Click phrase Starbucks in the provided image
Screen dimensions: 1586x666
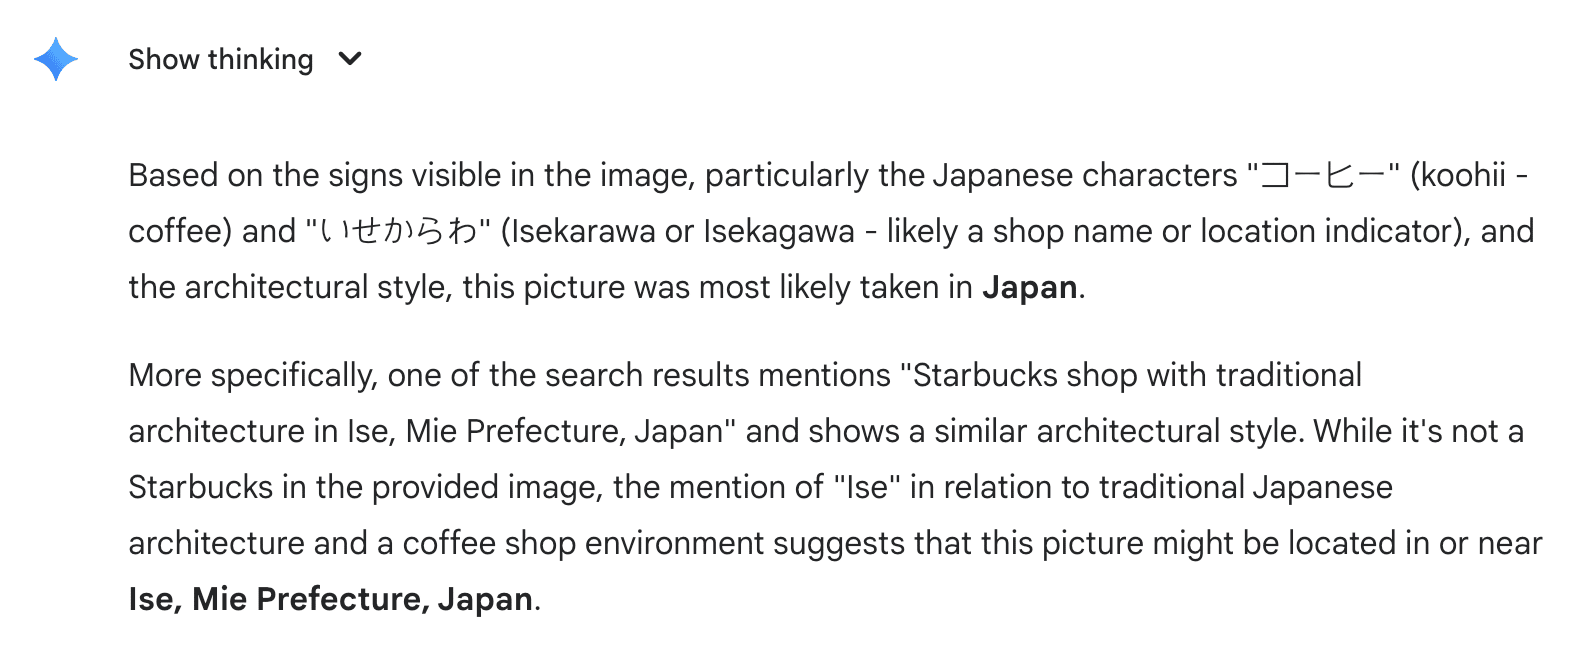click(366, 487)
